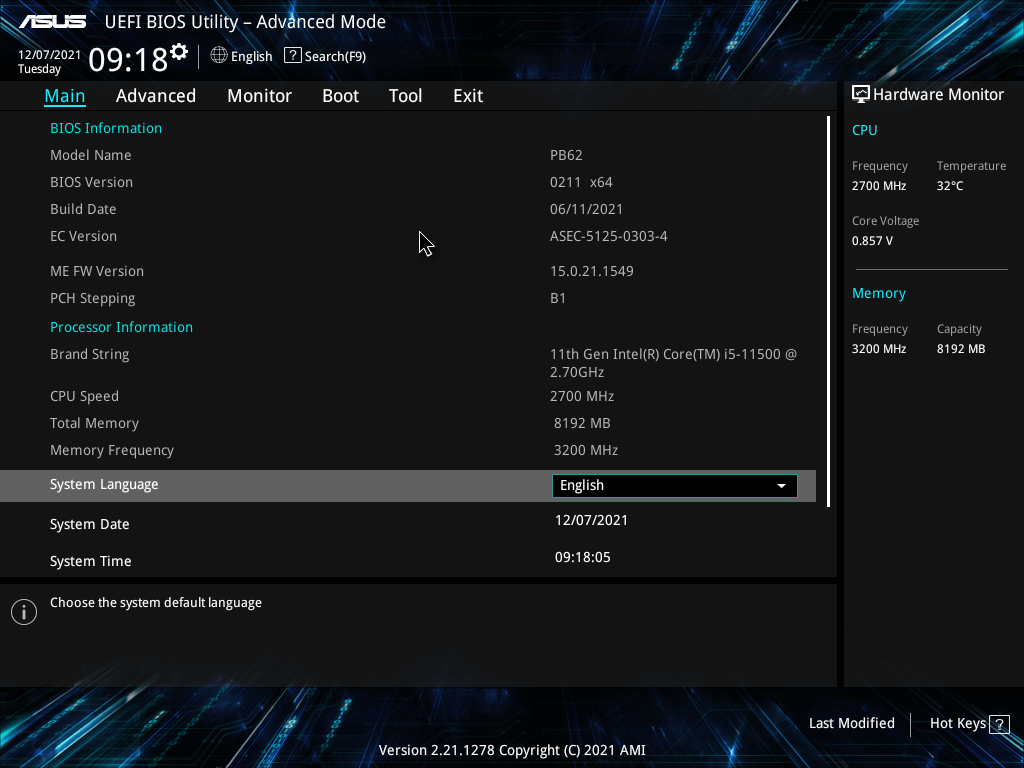Click the Processor Information heading
The width and height of the screenshot is (1024, 768).
(121, 327)
